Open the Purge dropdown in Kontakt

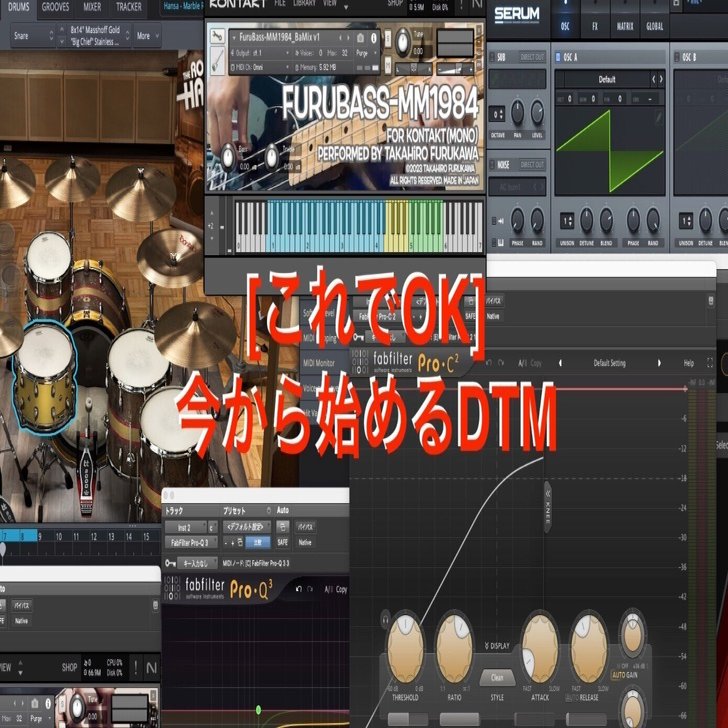point(368,53)
